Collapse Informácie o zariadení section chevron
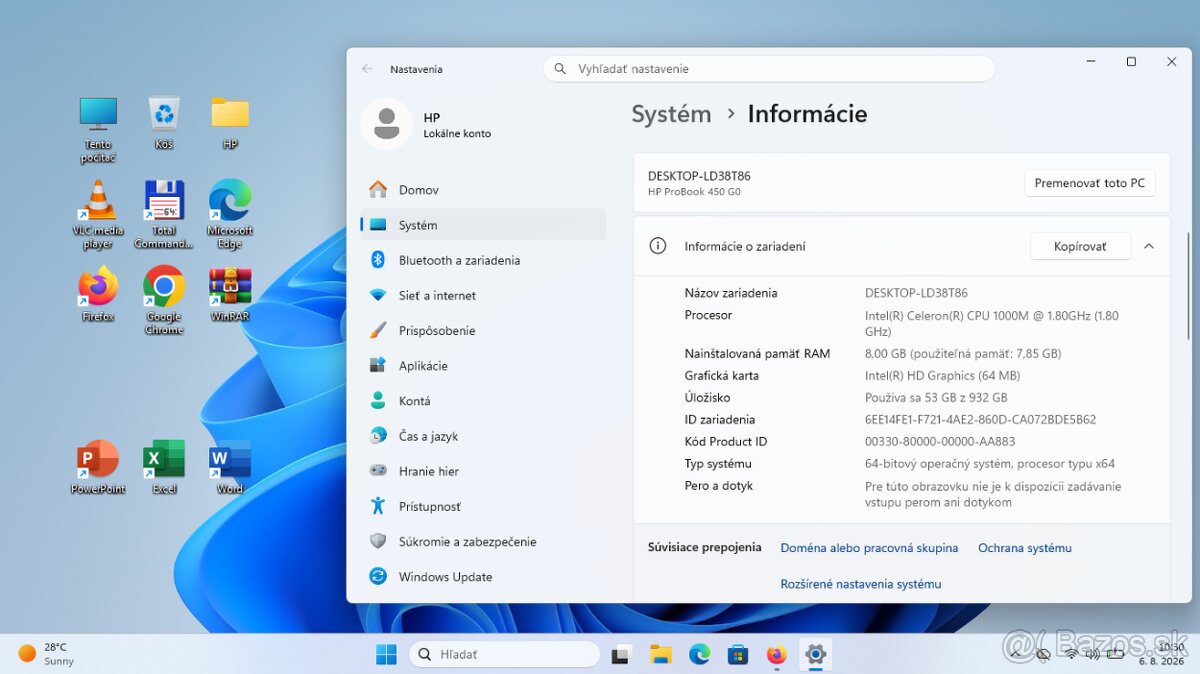 pos(1149,246)
